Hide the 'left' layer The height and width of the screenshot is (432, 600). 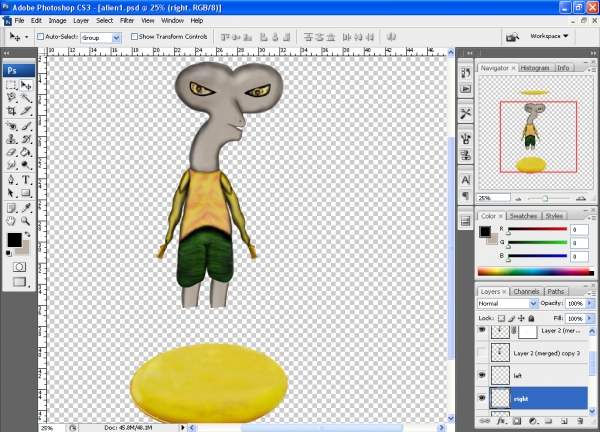click(x=482, y=375)
